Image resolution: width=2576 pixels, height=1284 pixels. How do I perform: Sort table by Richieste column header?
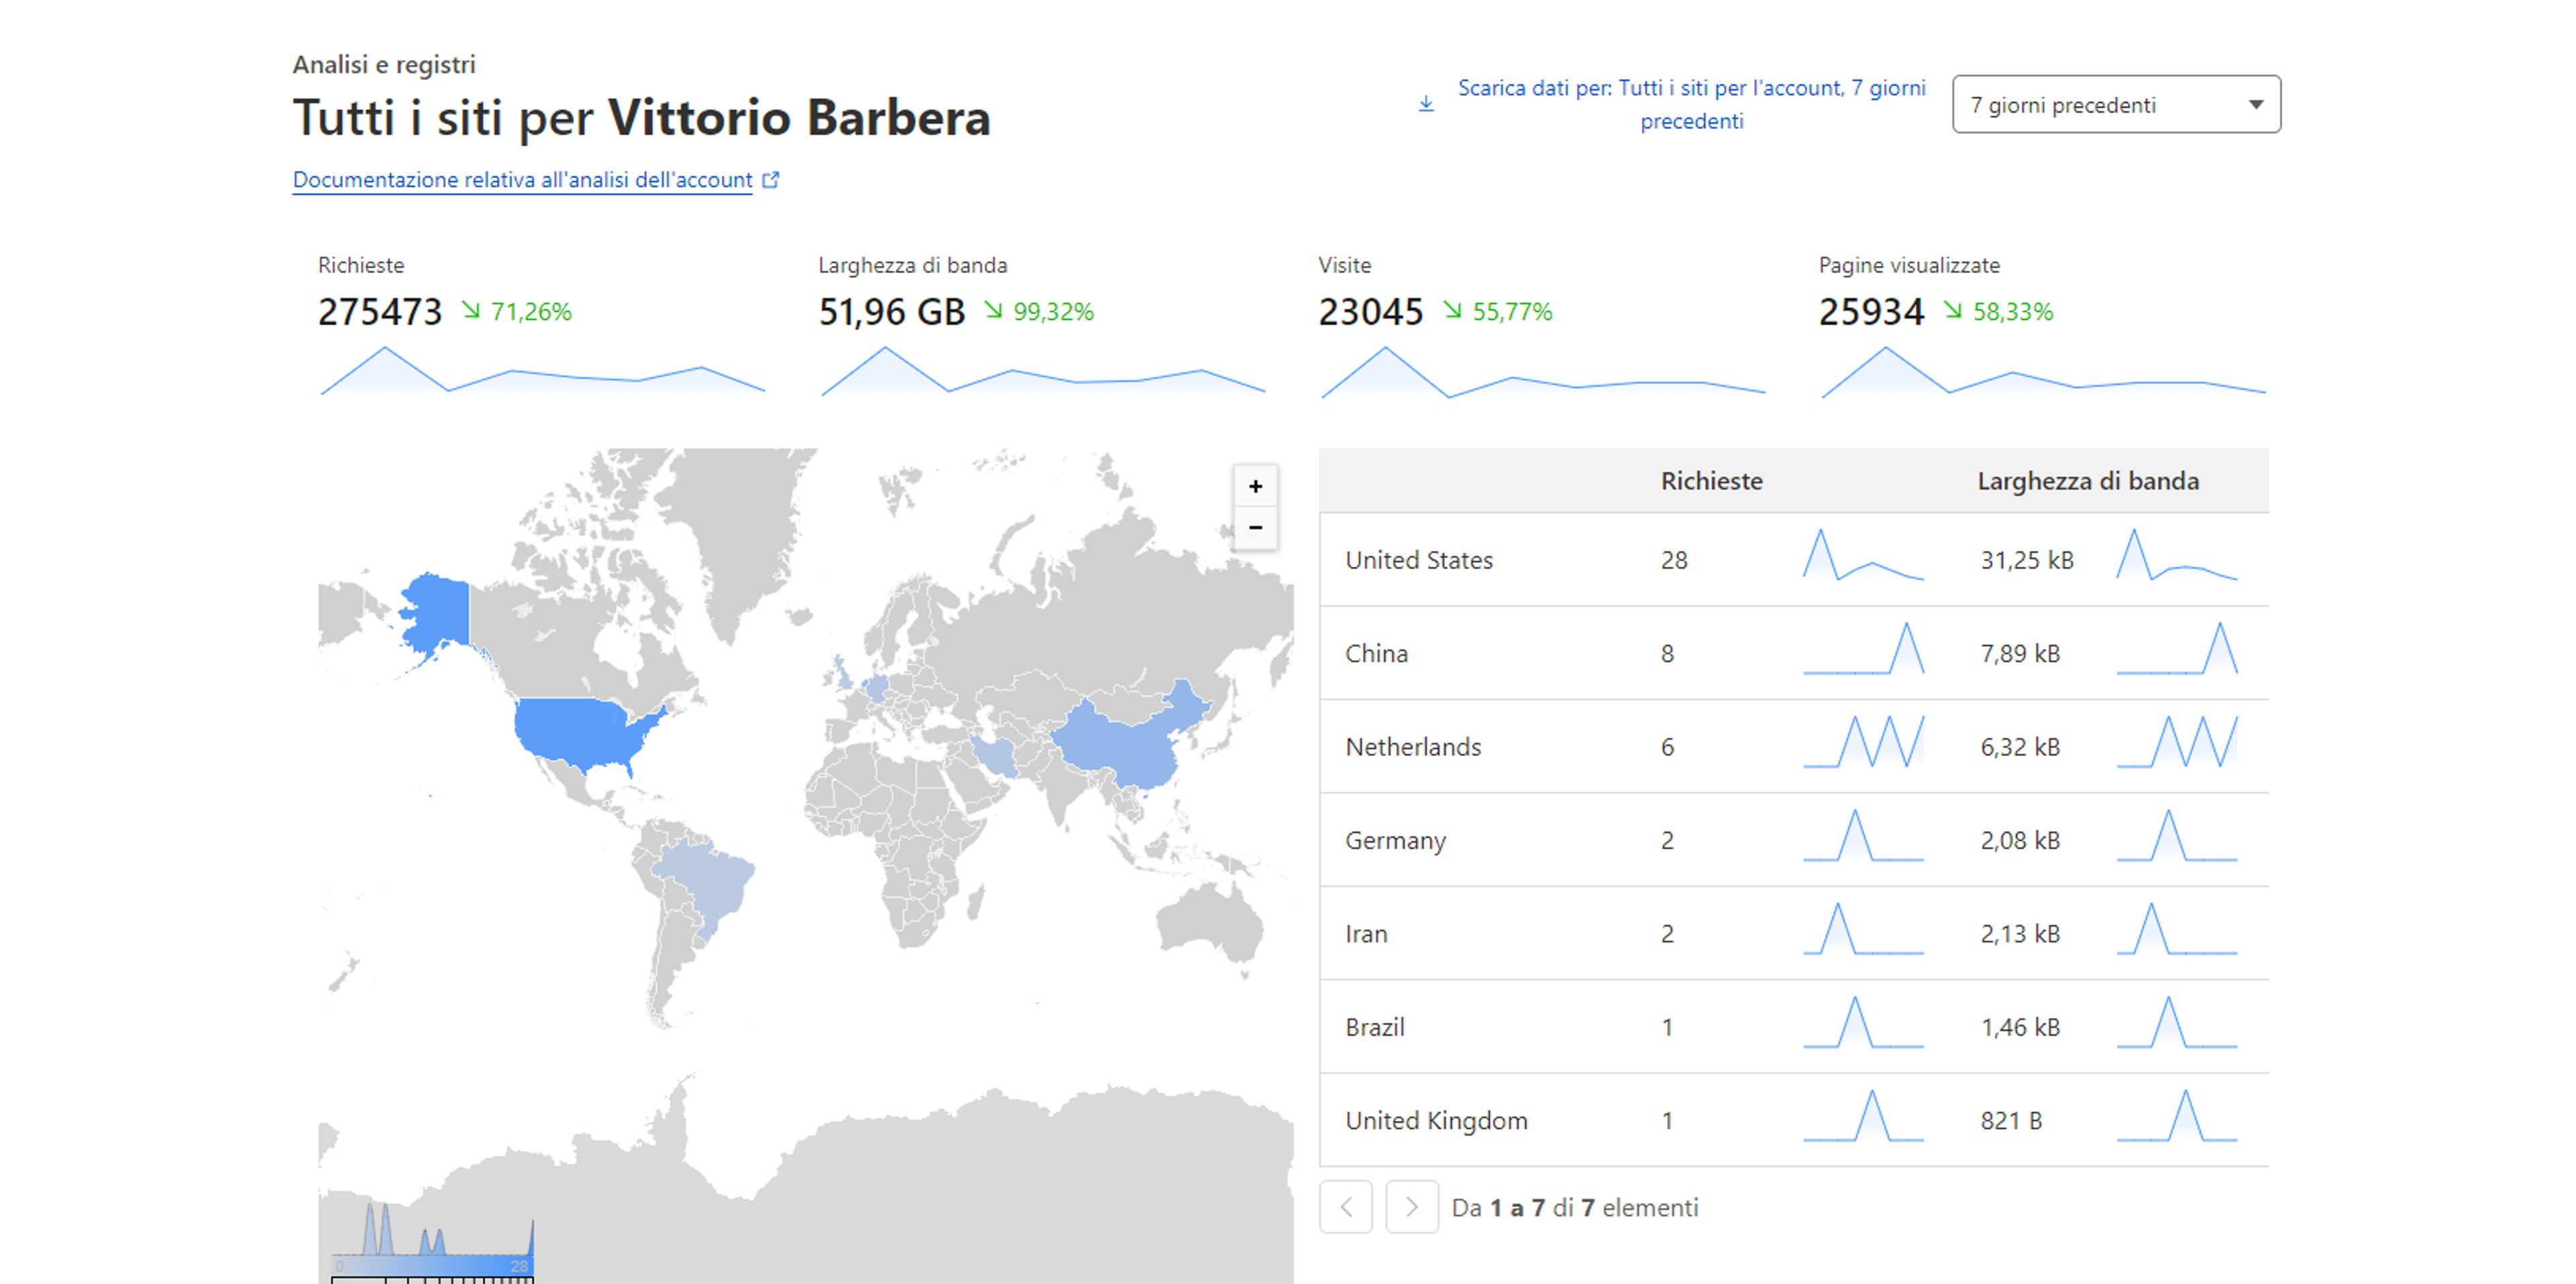tap(1711, 481)
